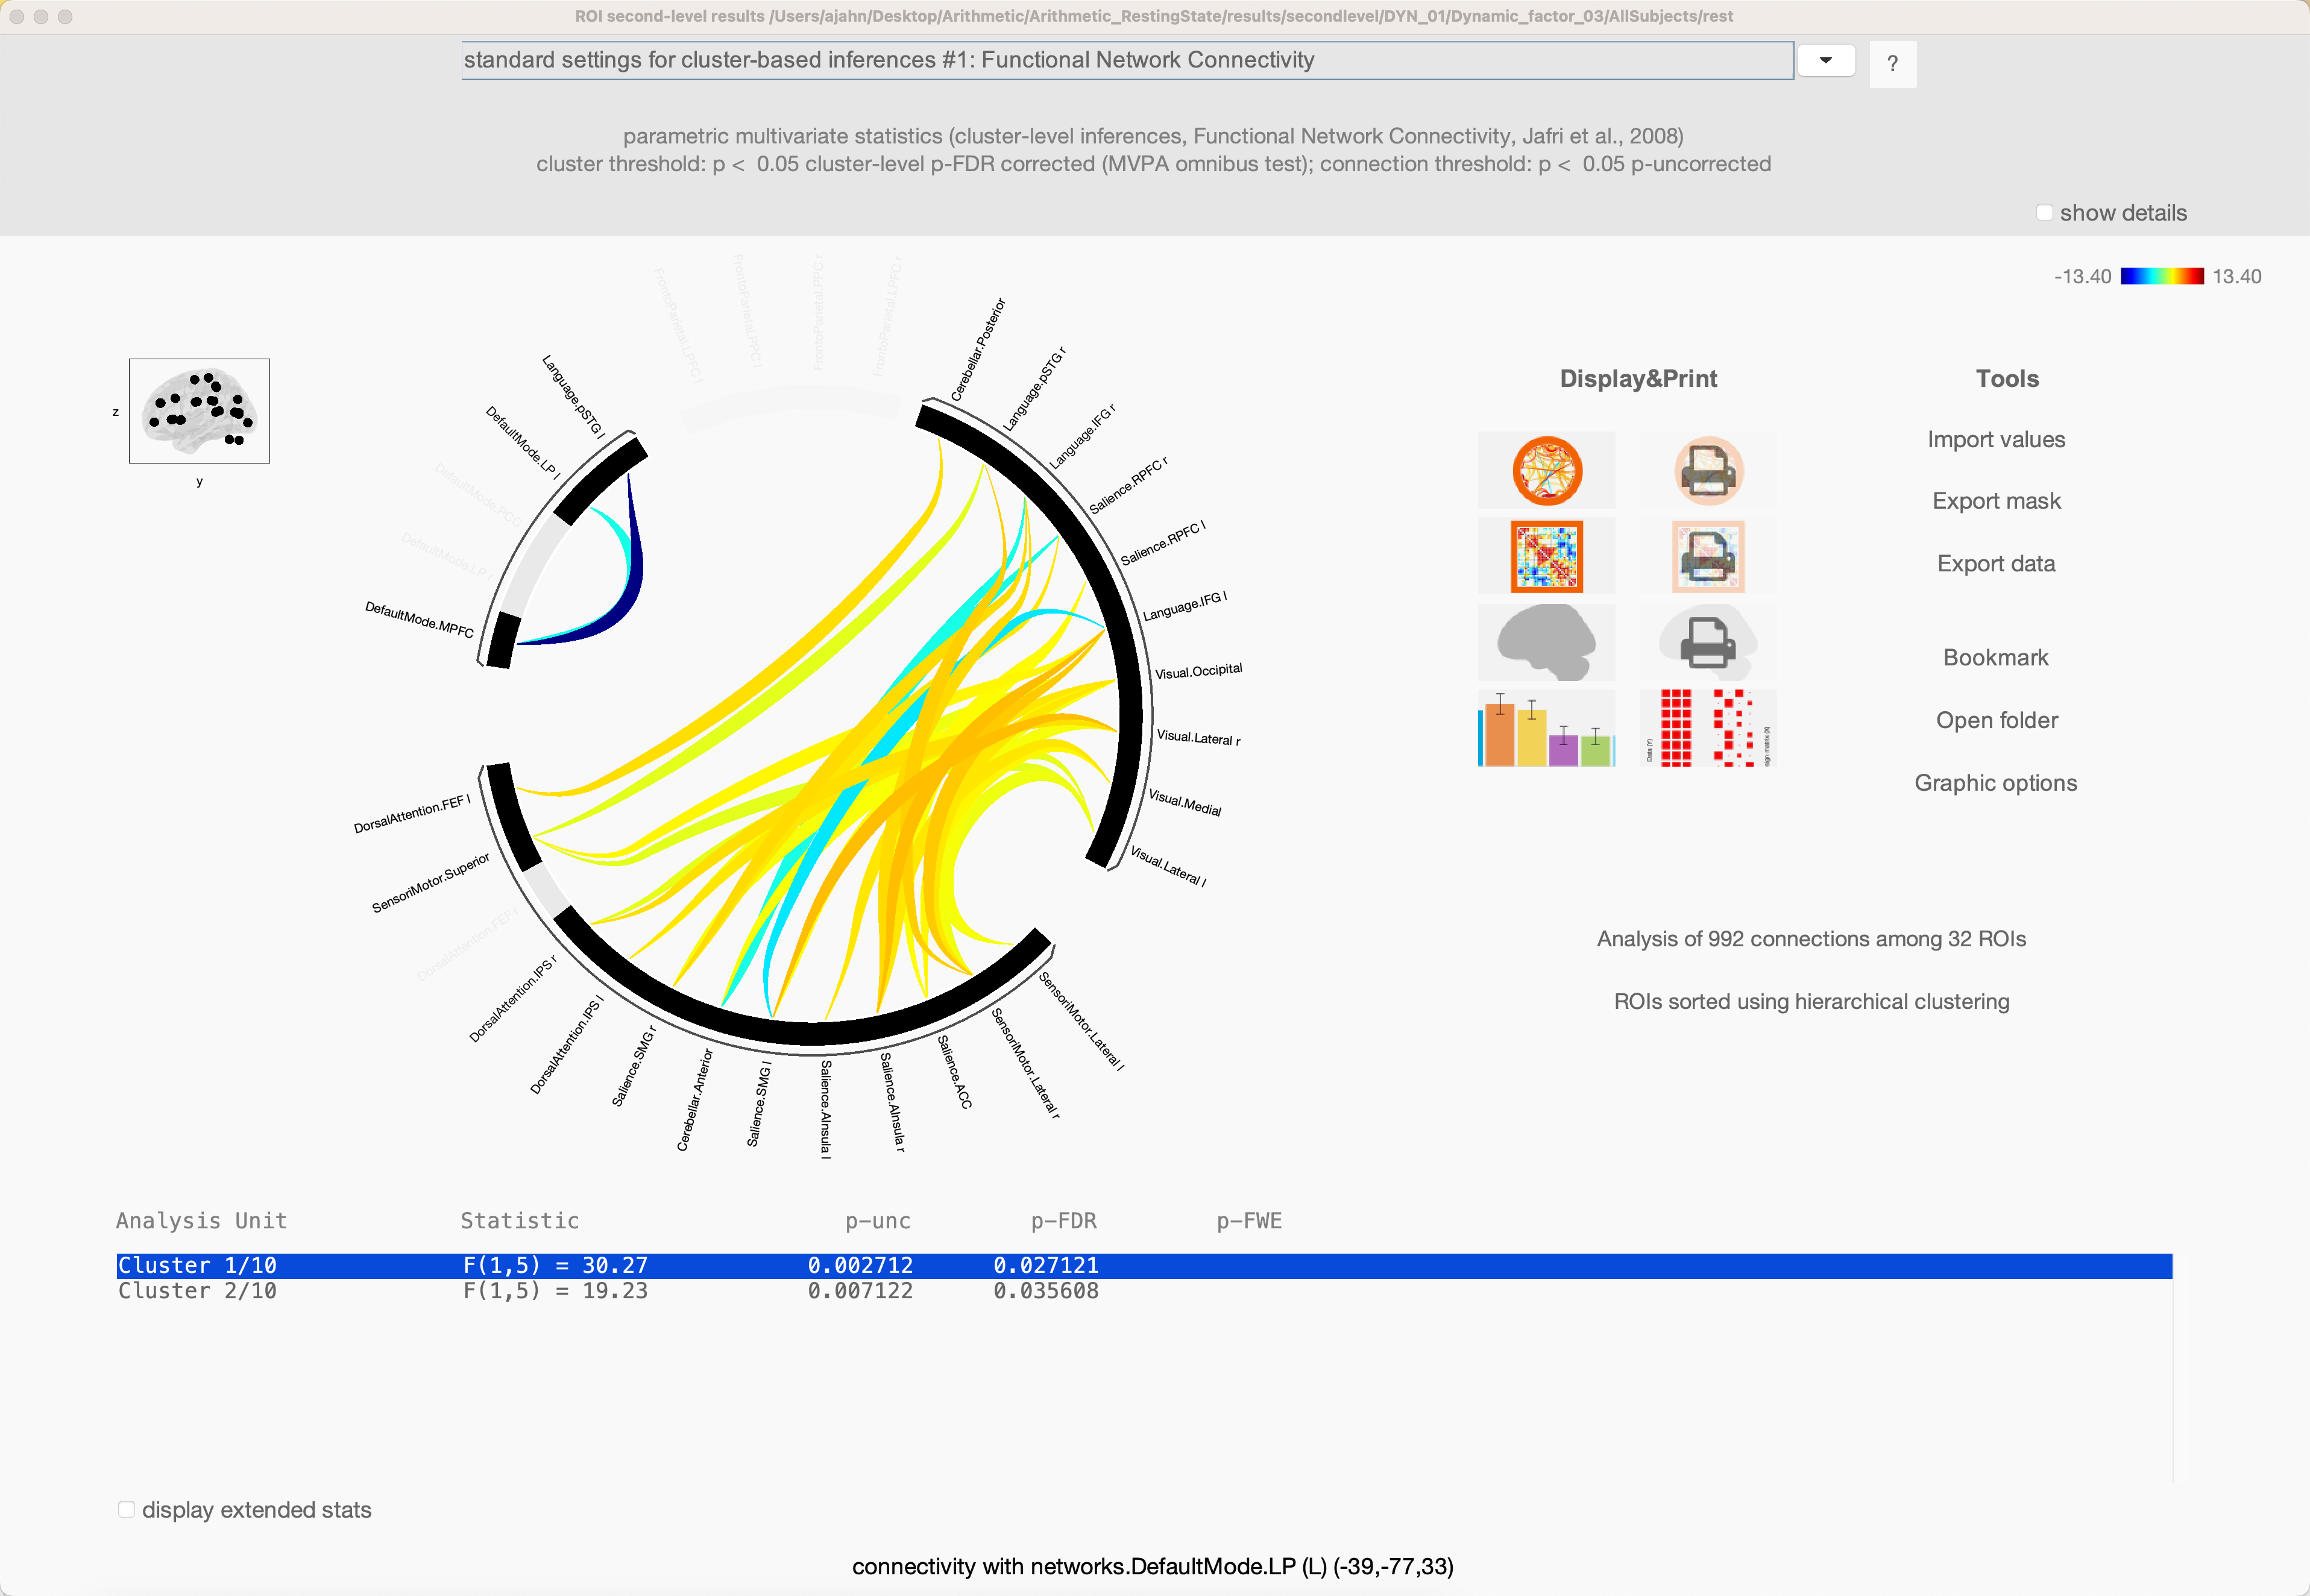
Task: Click the Visual.Medial ROI label
Action: pyautogui.click(x=1185, y=803)
